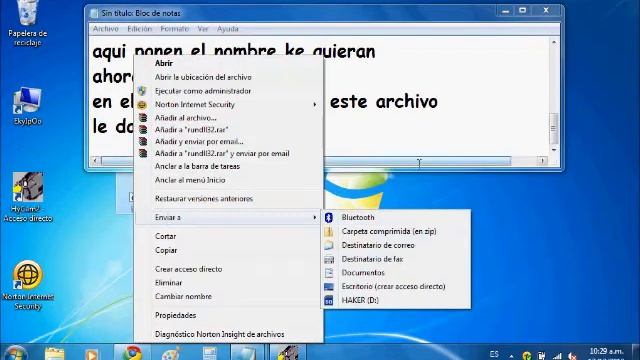Click the Norton icon in the system tray
The height and width of the screenshot is (360, 640).
(x=527, y=356)
